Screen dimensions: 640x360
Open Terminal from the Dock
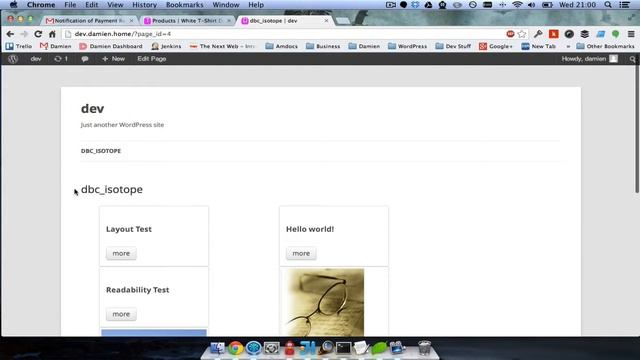click(x=343, y=348)
